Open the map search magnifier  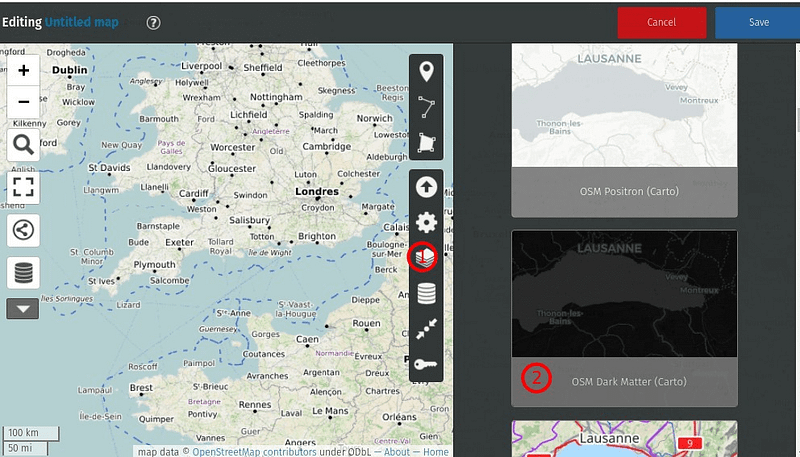pos(23,145)
